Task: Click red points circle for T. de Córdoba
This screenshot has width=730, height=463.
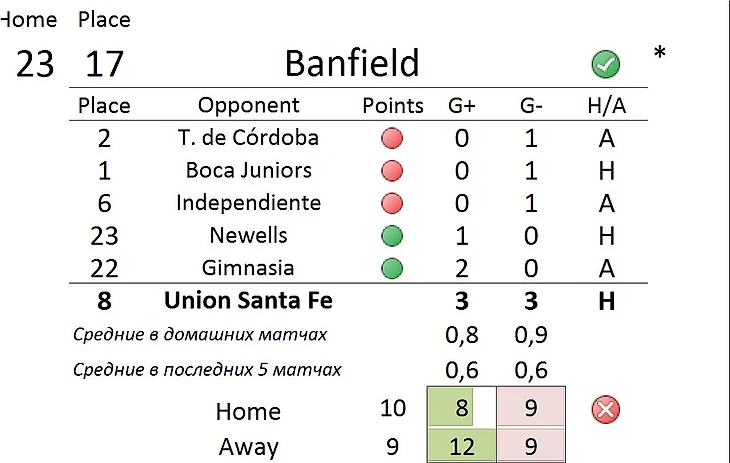Action: (392, 138)
